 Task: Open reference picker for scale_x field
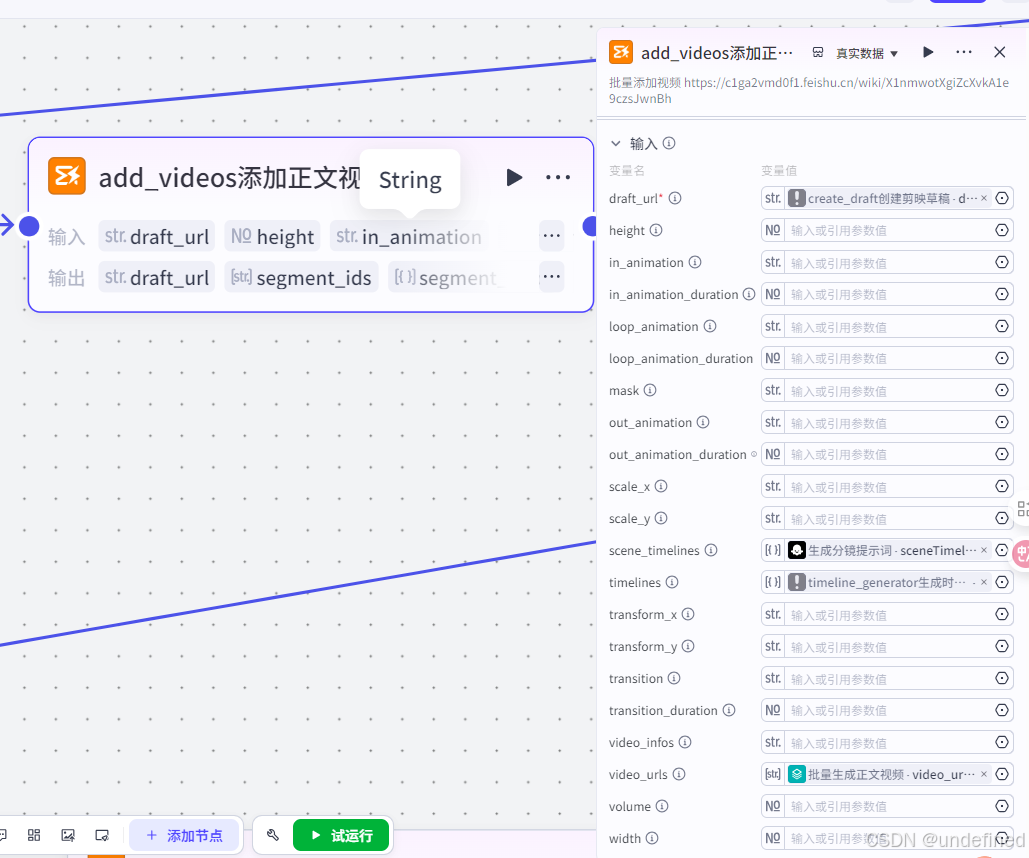(x=1002, y=486)
